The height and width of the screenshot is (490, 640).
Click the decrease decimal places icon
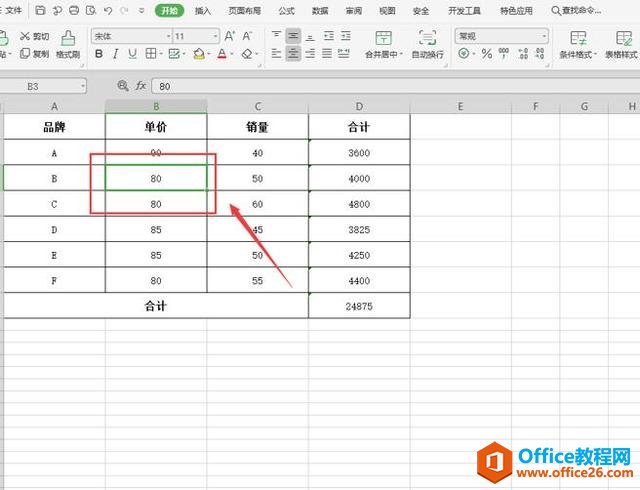(540, 53)
